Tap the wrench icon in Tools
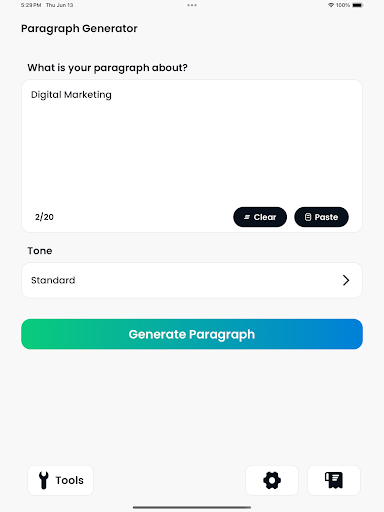The height and width of the screenshot is (512, 384). [44, 480]
